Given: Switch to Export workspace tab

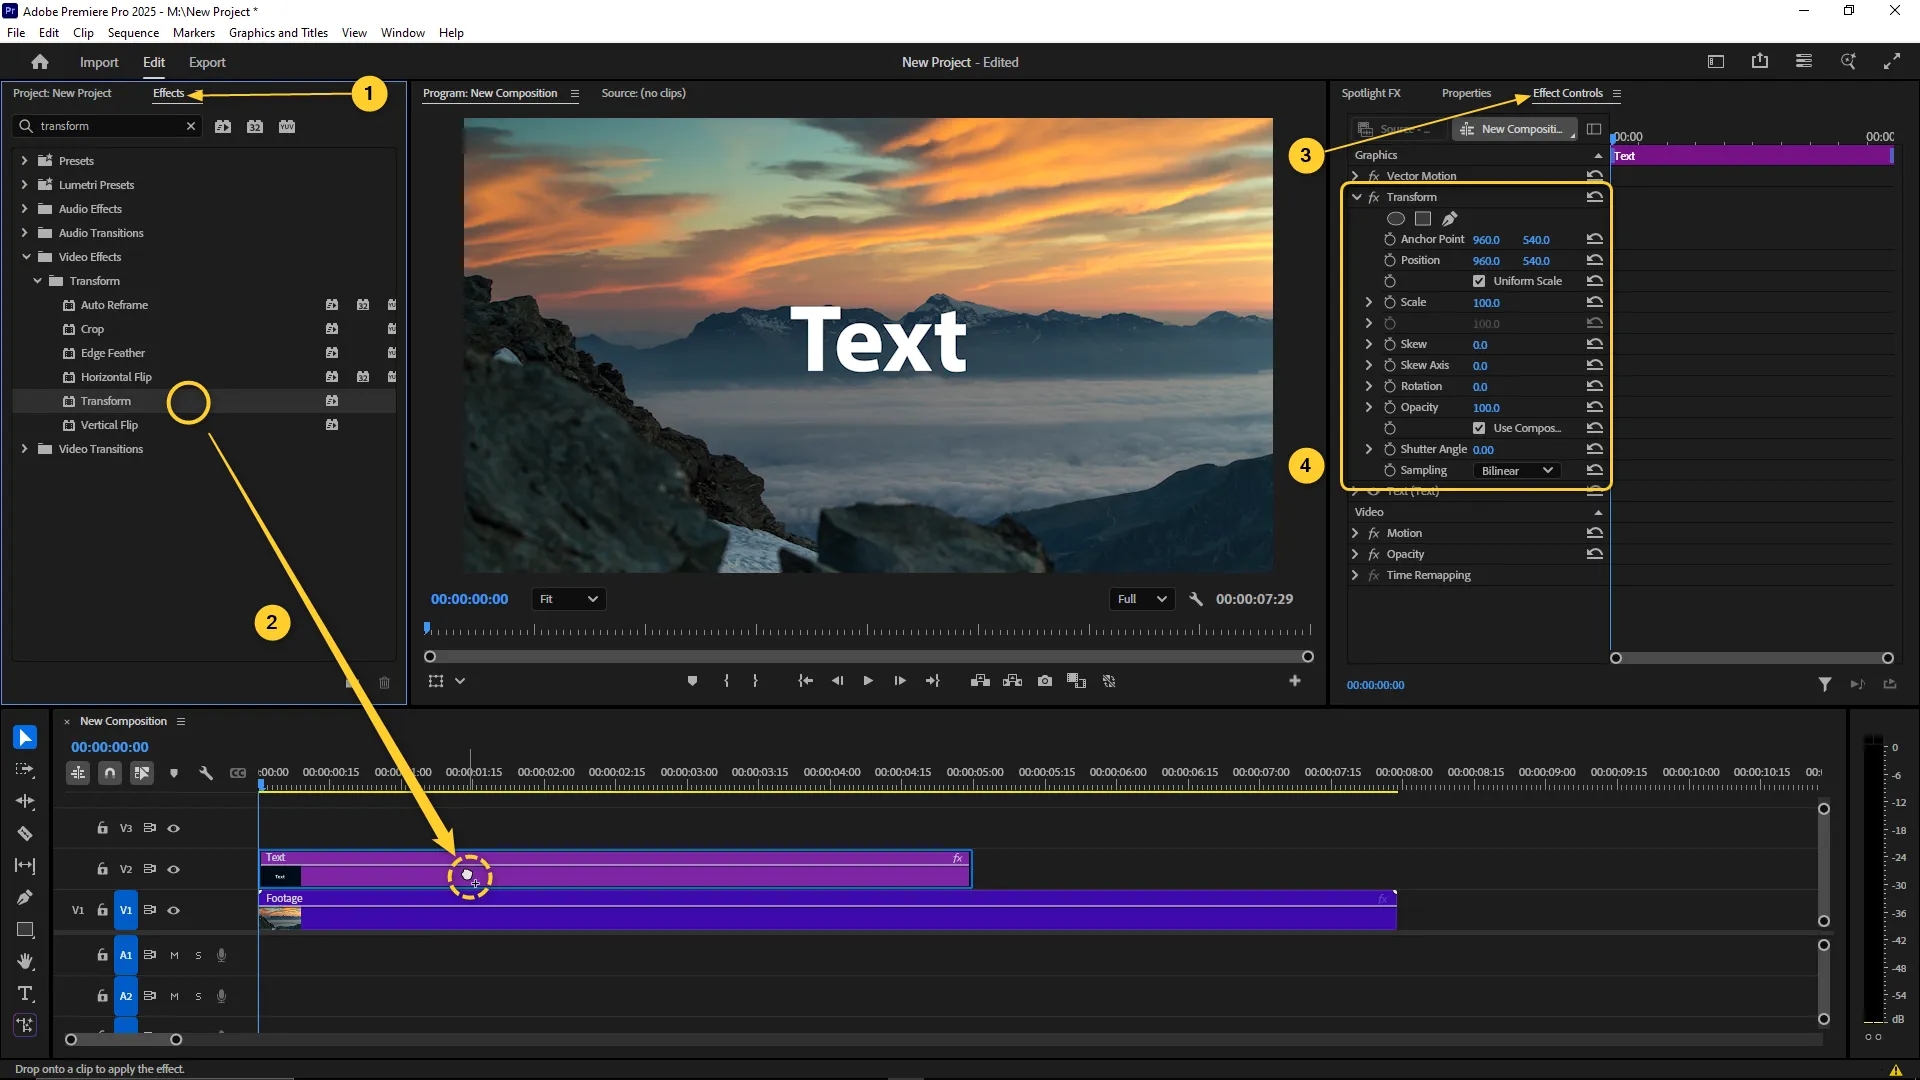Looking at the screenshot, I should point(207,62).
